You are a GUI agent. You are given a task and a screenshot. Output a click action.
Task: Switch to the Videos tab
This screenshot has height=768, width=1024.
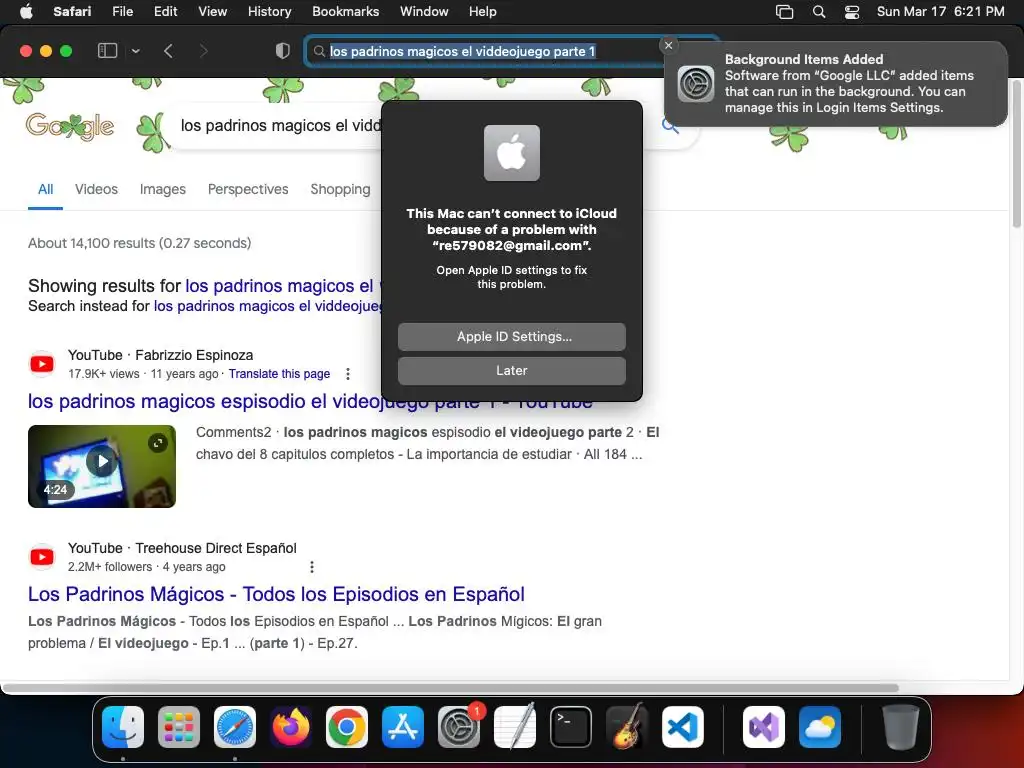coord(96,189)
